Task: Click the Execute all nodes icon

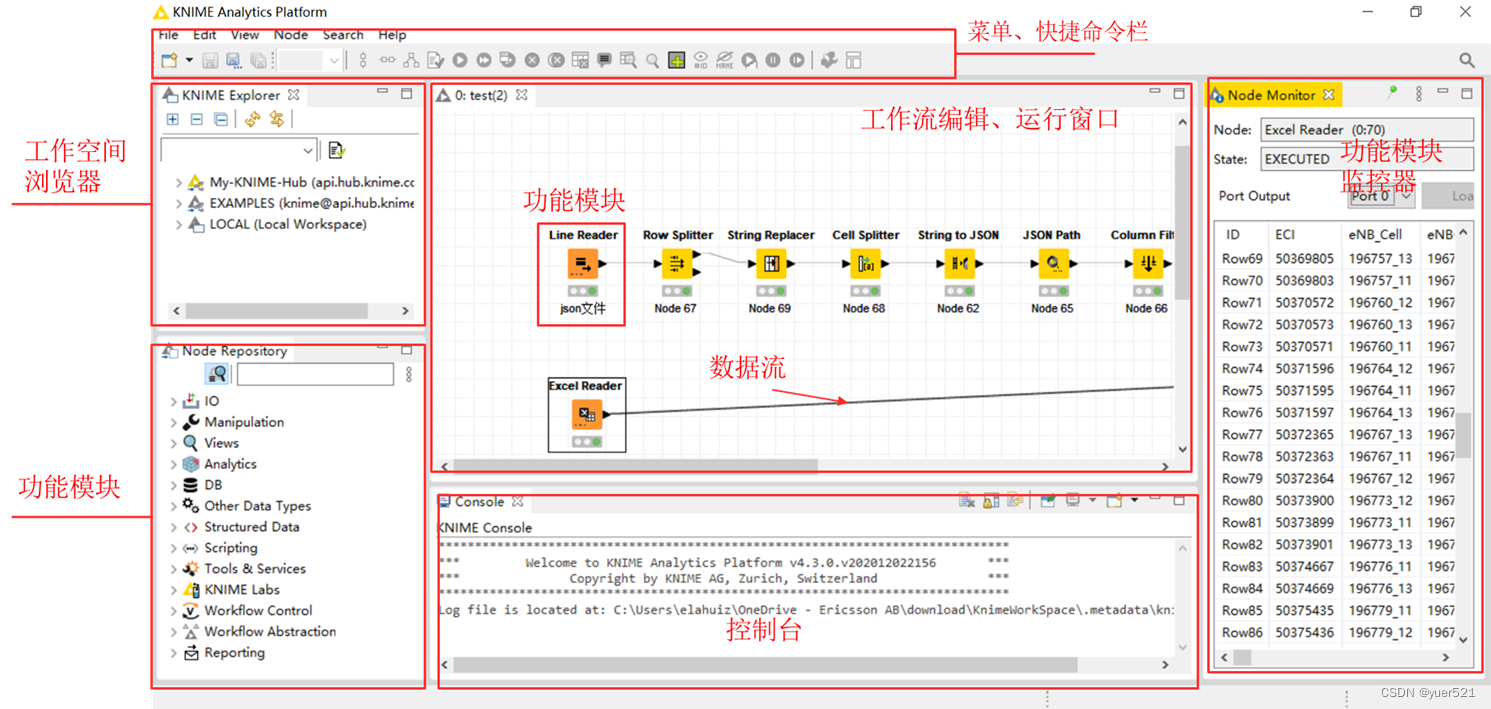Action: pos(484,60)
